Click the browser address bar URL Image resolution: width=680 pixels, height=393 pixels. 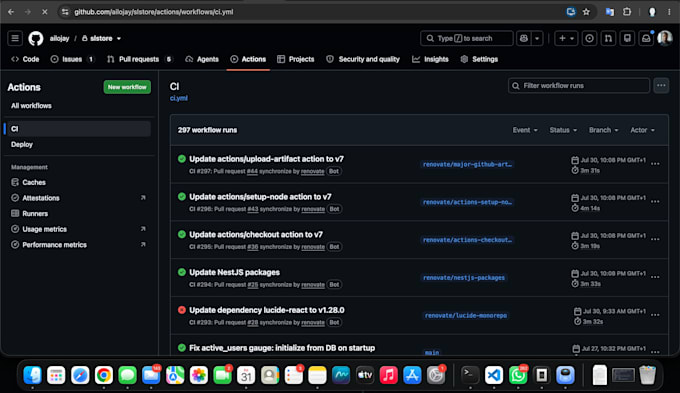point(154,12)
